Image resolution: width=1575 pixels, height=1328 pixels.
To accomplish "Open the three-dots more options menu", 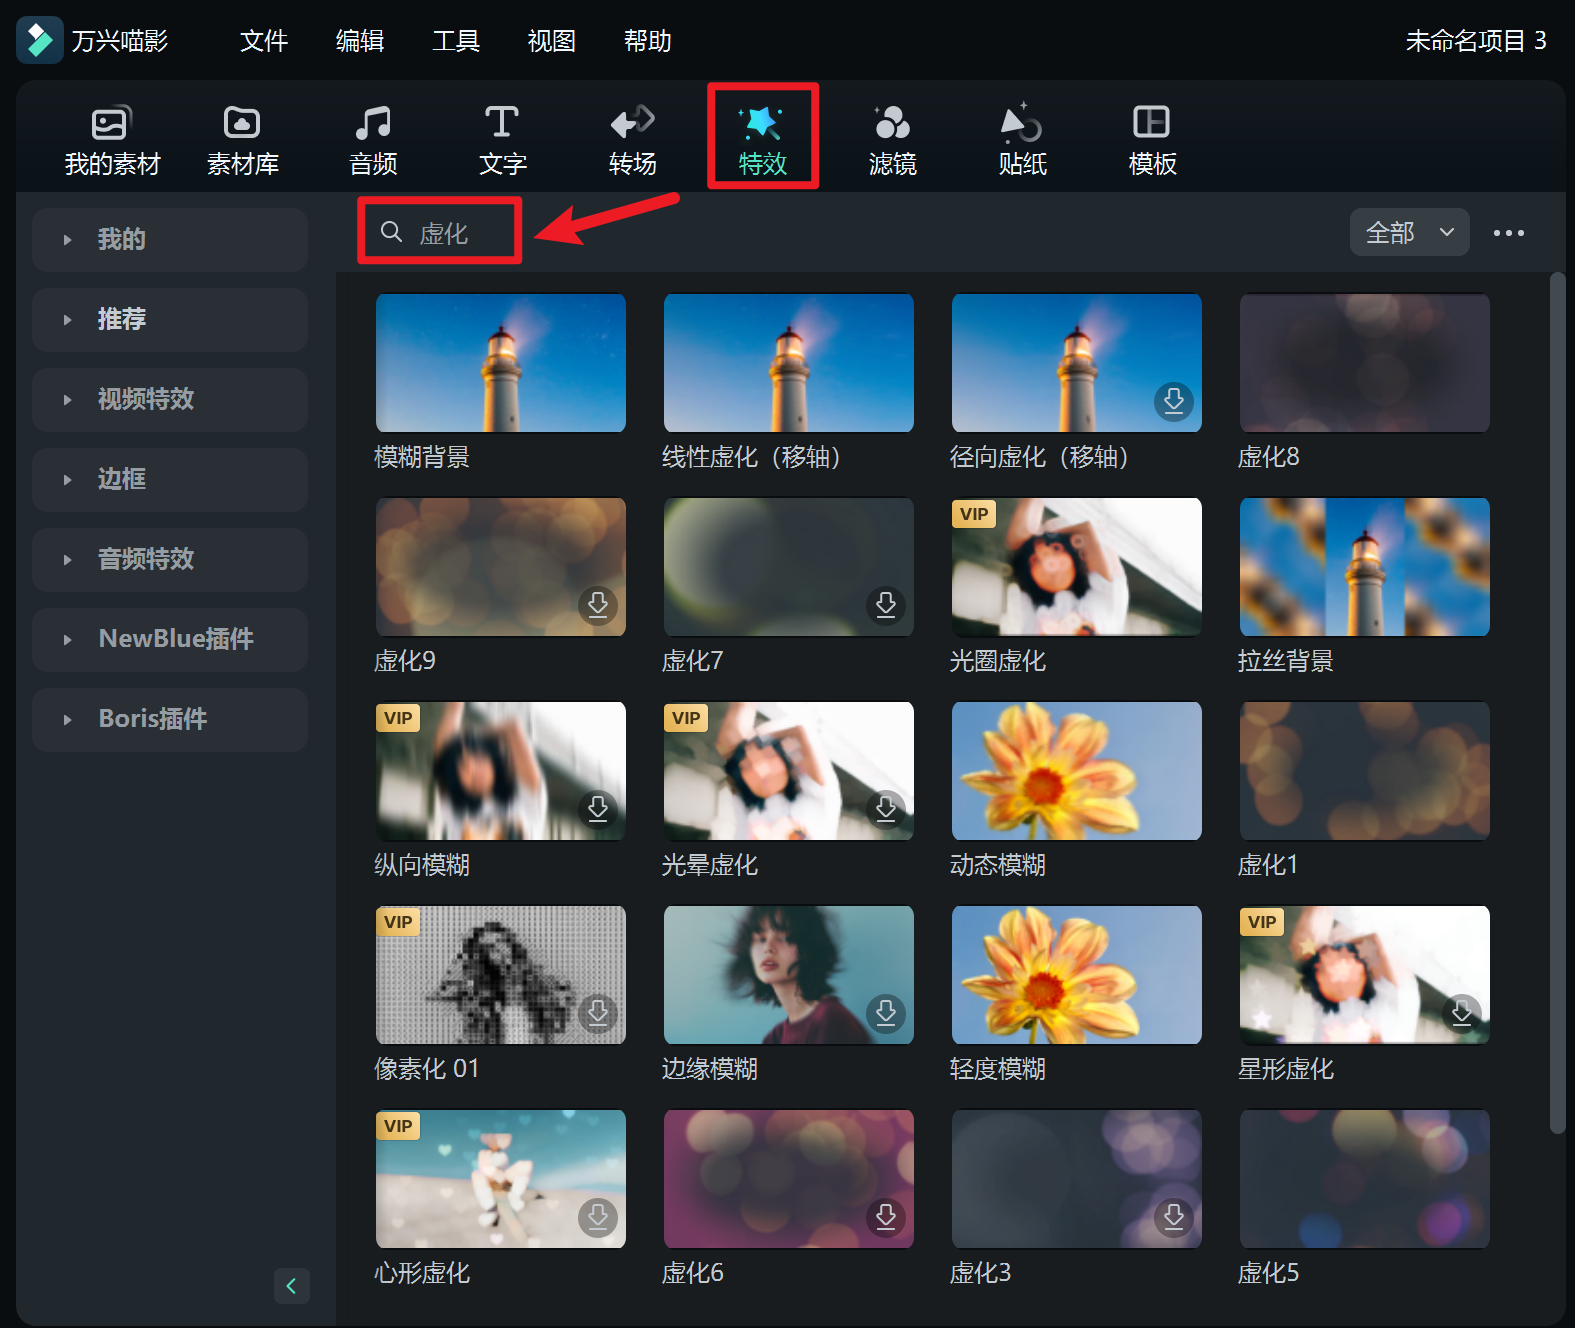I will 1508,233.
